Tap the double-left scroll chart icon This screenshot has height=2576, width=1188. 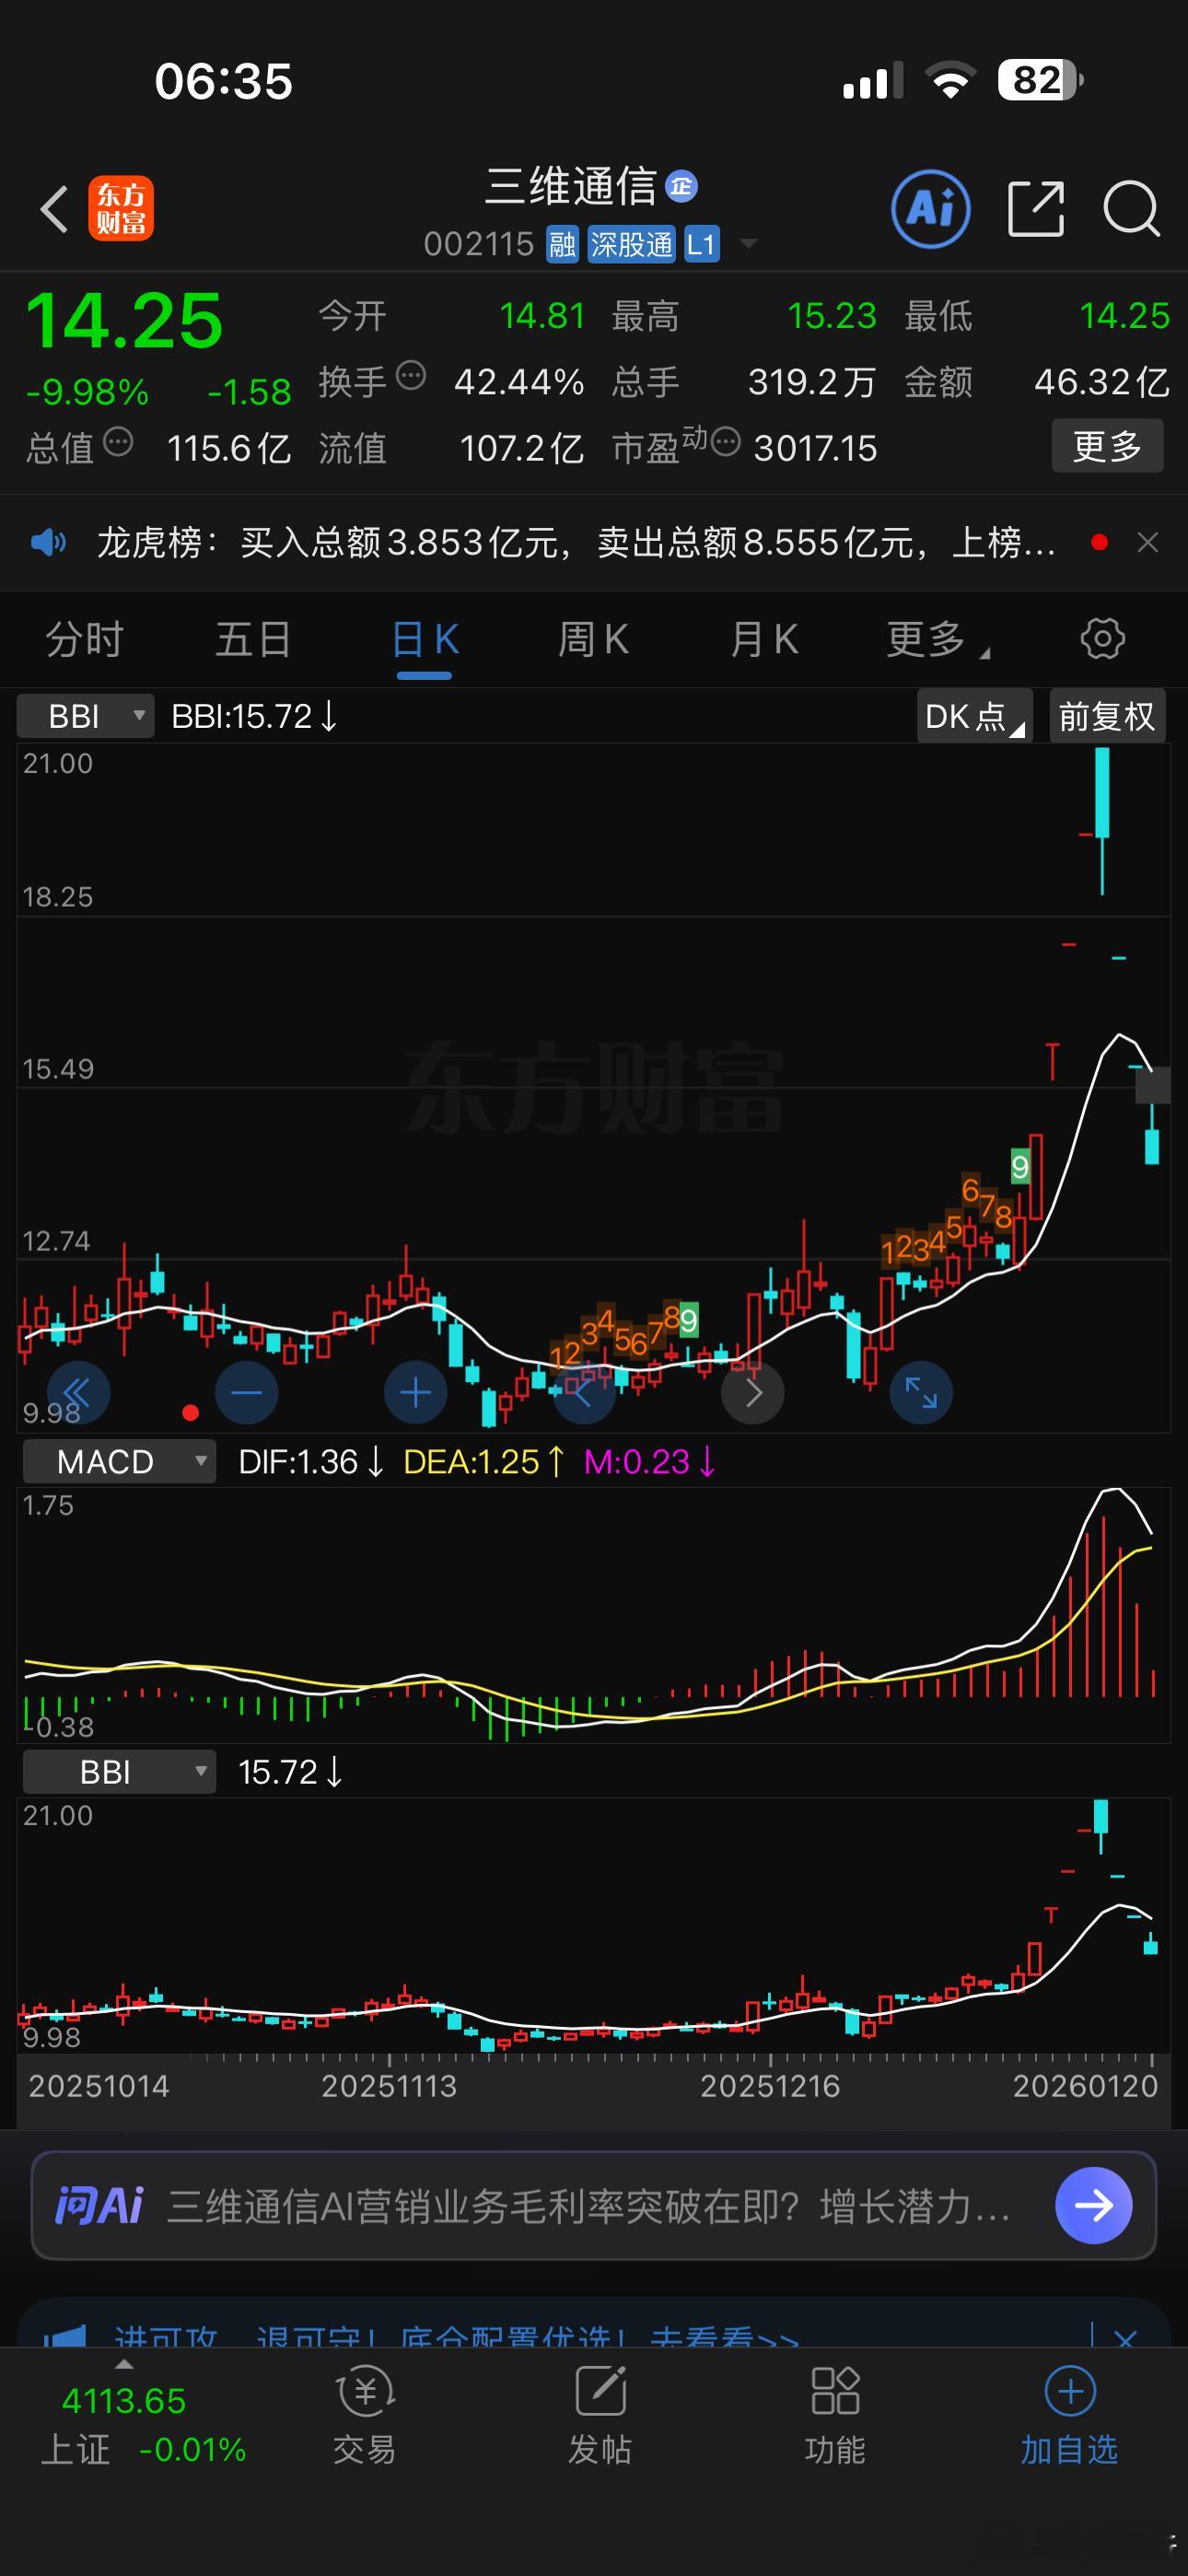pyautogui.click(x=78, y=1392)
